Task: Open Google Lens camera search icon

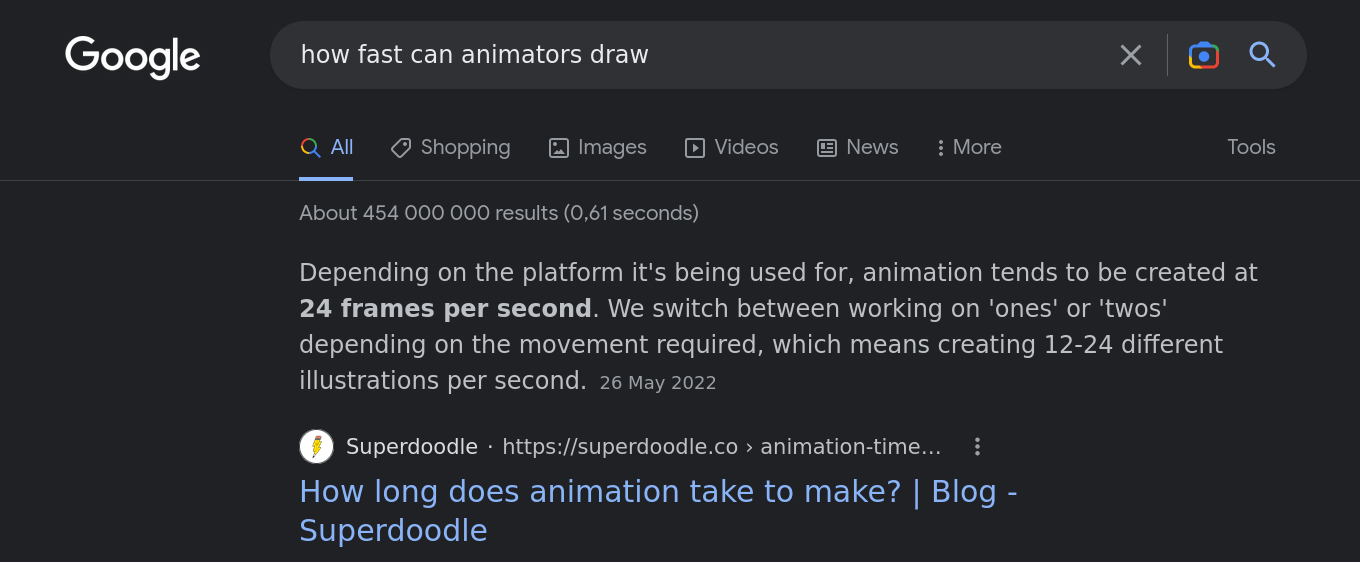Action: coord(1203,55)
